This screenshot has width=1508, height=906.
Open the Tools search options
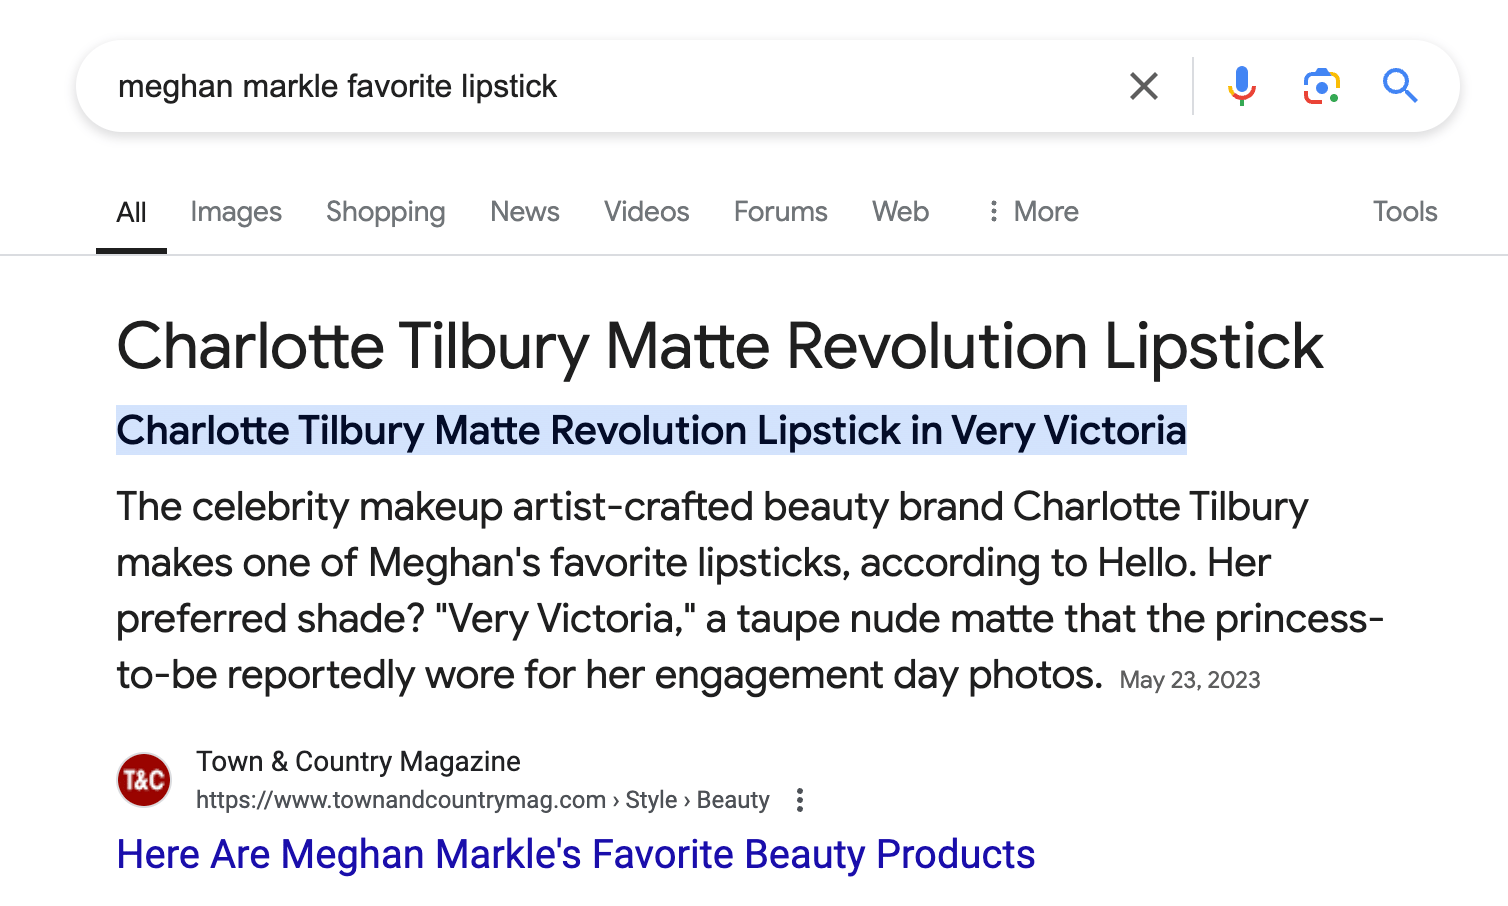1405,212
